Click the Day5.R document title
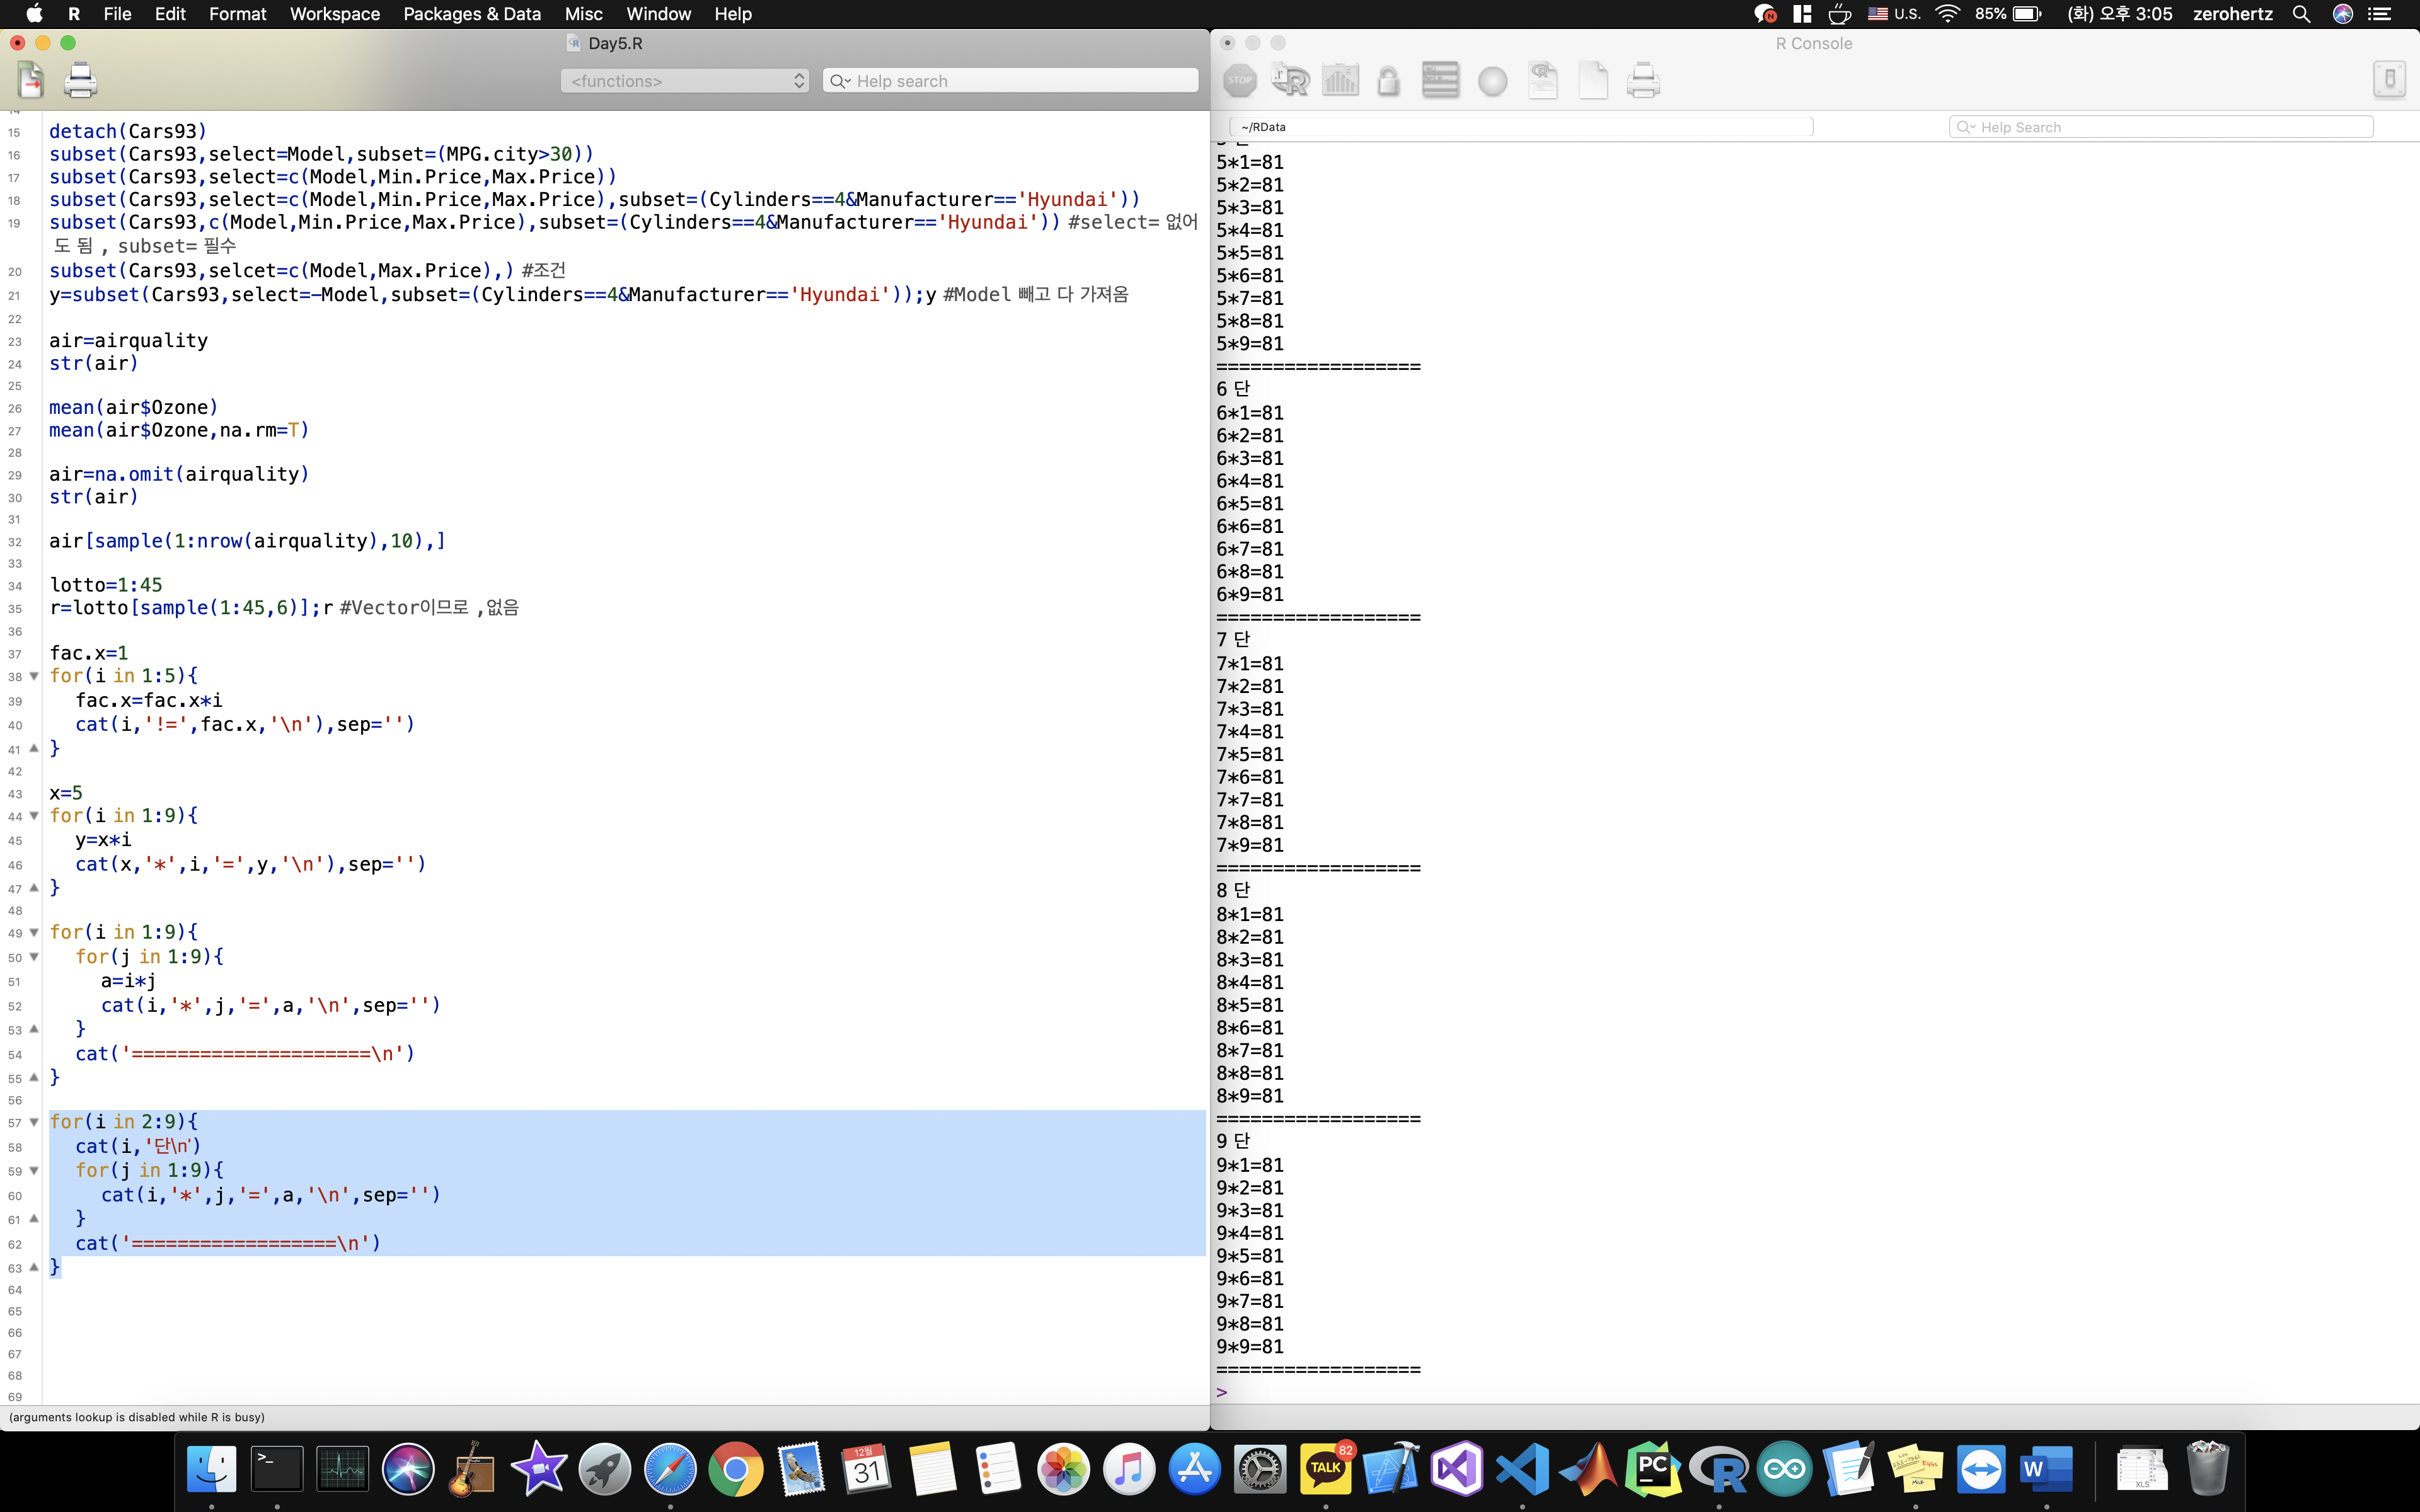The height and width of the screenshot is (1512, 2420). click(615, 43)
